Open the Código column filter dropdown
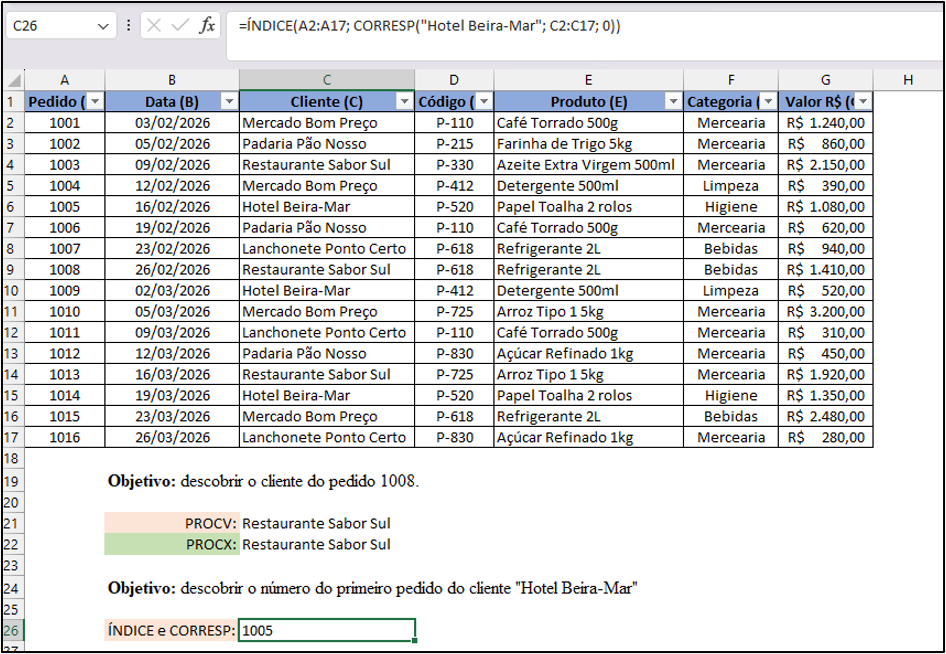Viewport: 946px width, 654px height. [x=484, y=101]
